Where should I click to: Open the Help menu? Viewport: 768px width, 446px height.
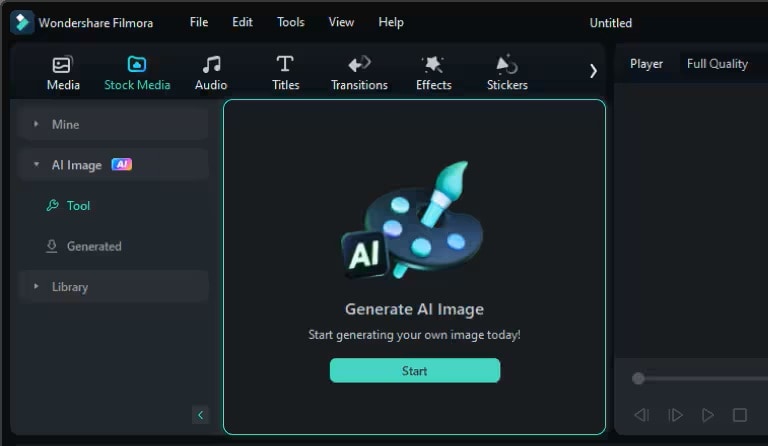coord(391,23)
